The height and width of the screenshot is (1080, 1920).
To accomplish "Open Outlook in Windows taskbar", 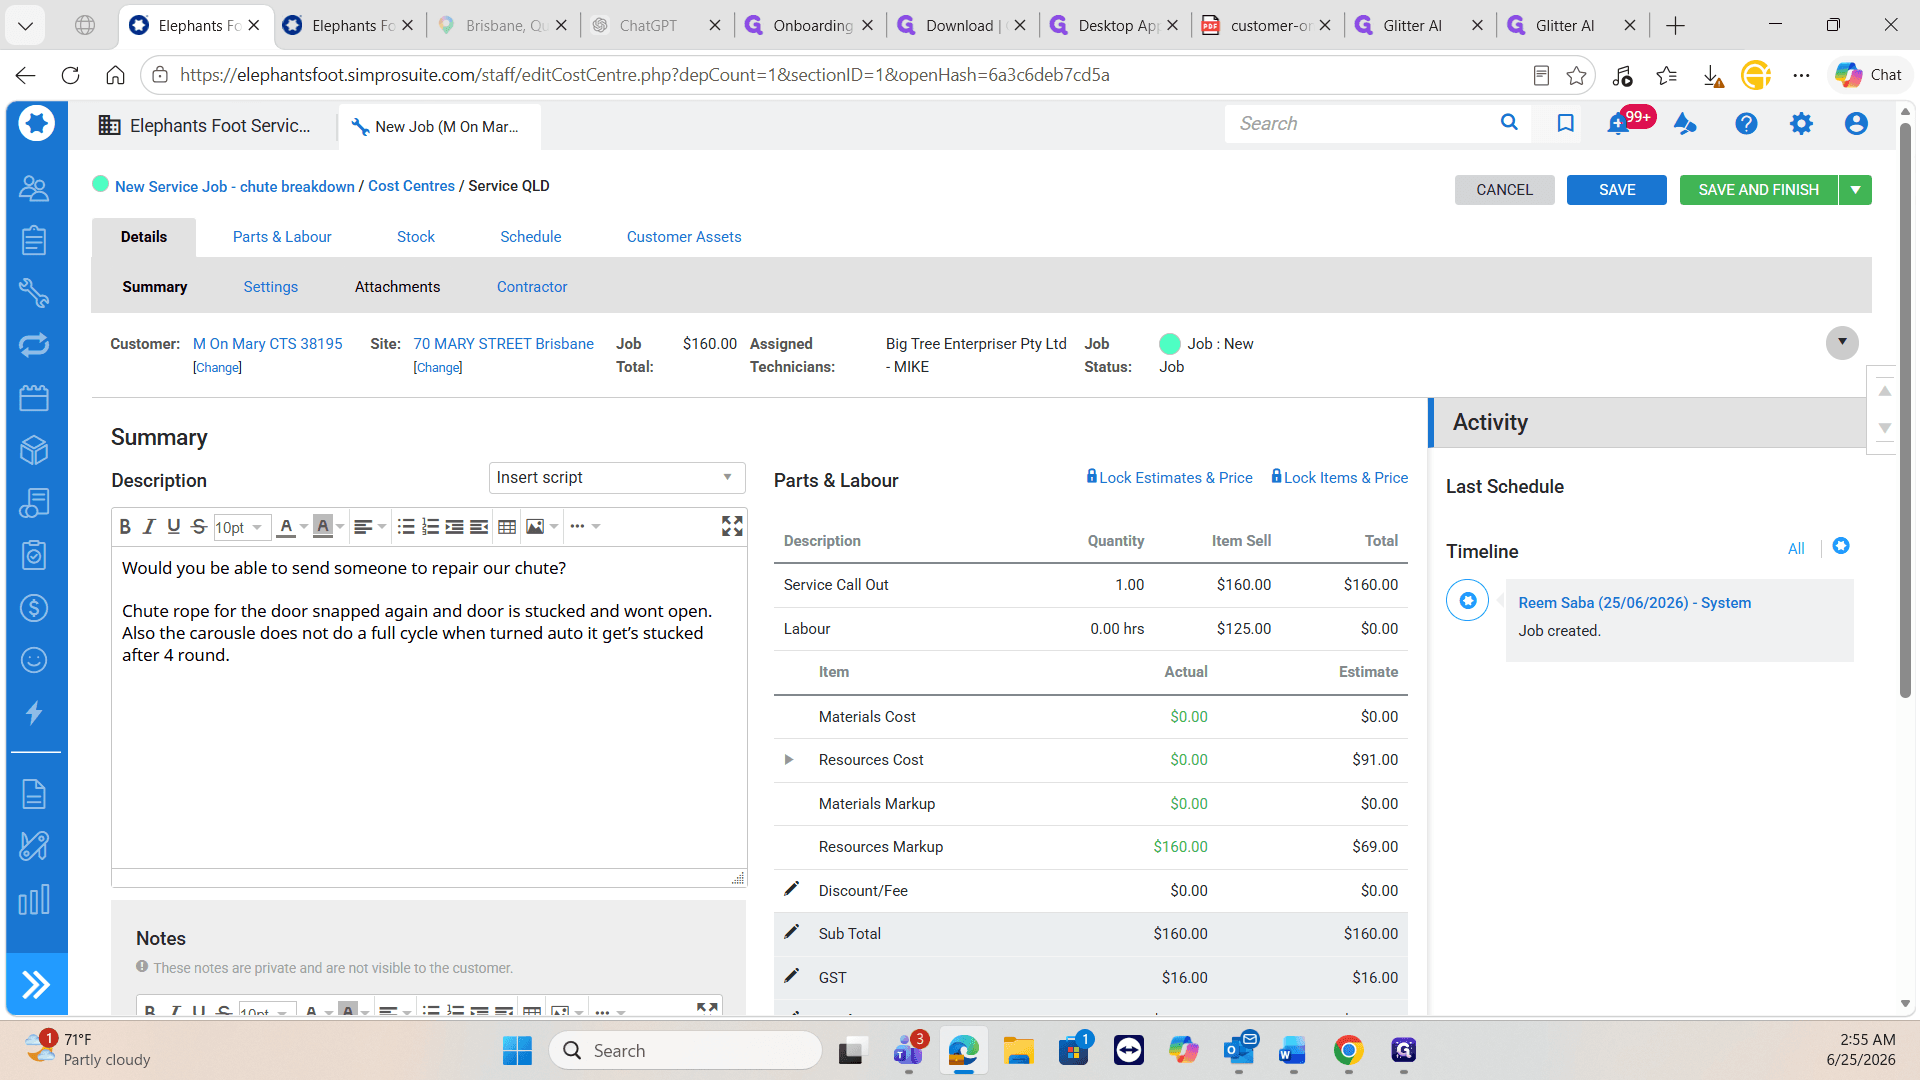I will [x=1239, y=1050].
